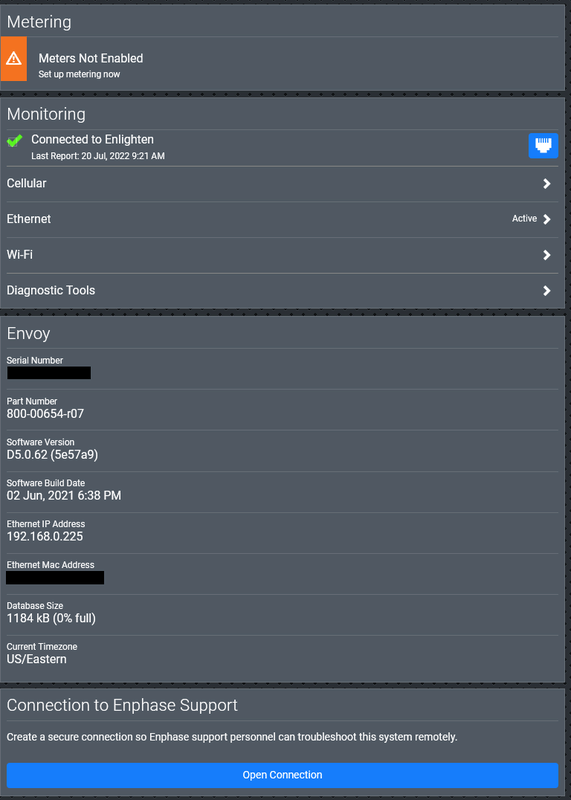
Task: Expand the Ethernet Active chevron
Action: tap(547, 219)
